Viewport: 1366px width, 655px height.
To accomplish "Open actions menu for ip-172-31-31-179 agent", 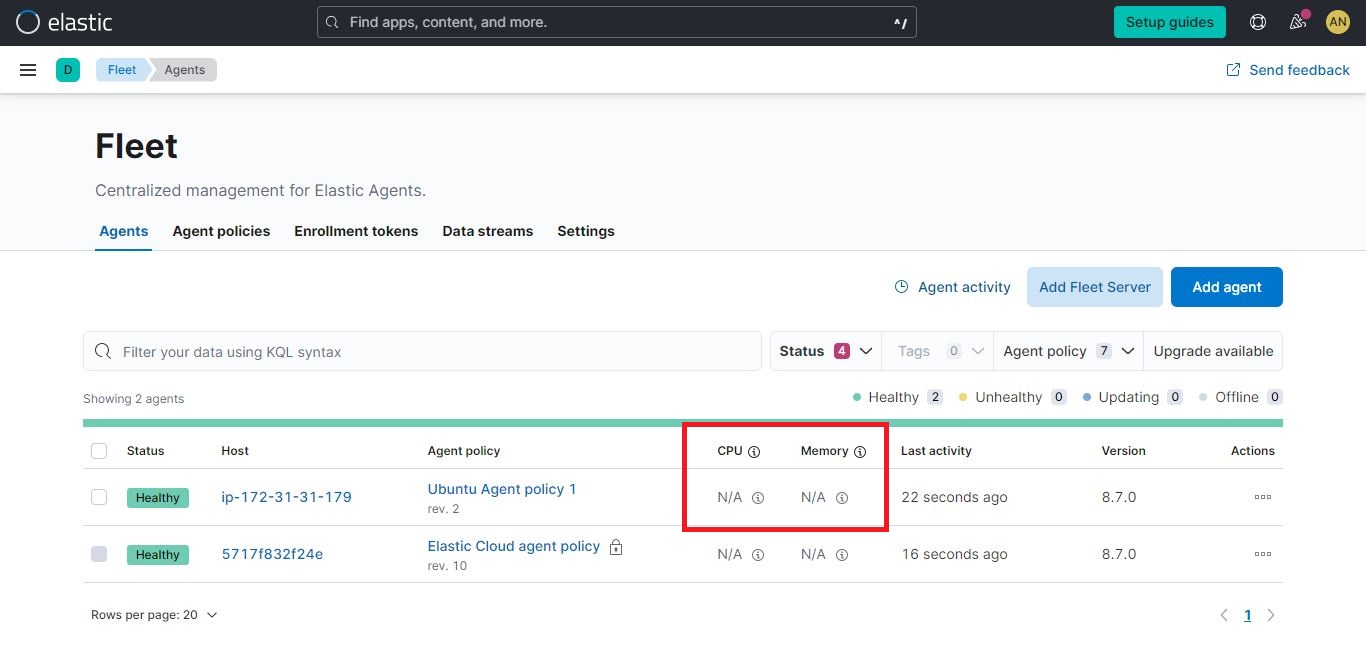I will click(1261, 497).
